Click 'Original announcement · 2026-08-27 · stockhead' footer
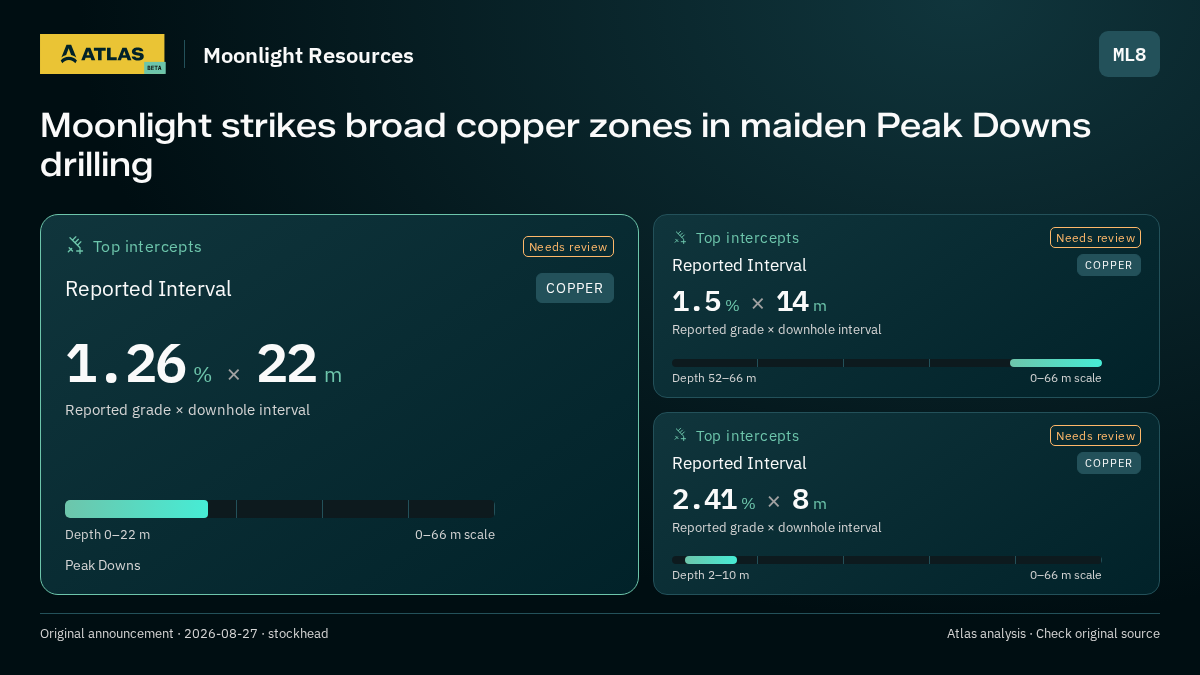Viewport: 1200px width, 675px height. 184,634
